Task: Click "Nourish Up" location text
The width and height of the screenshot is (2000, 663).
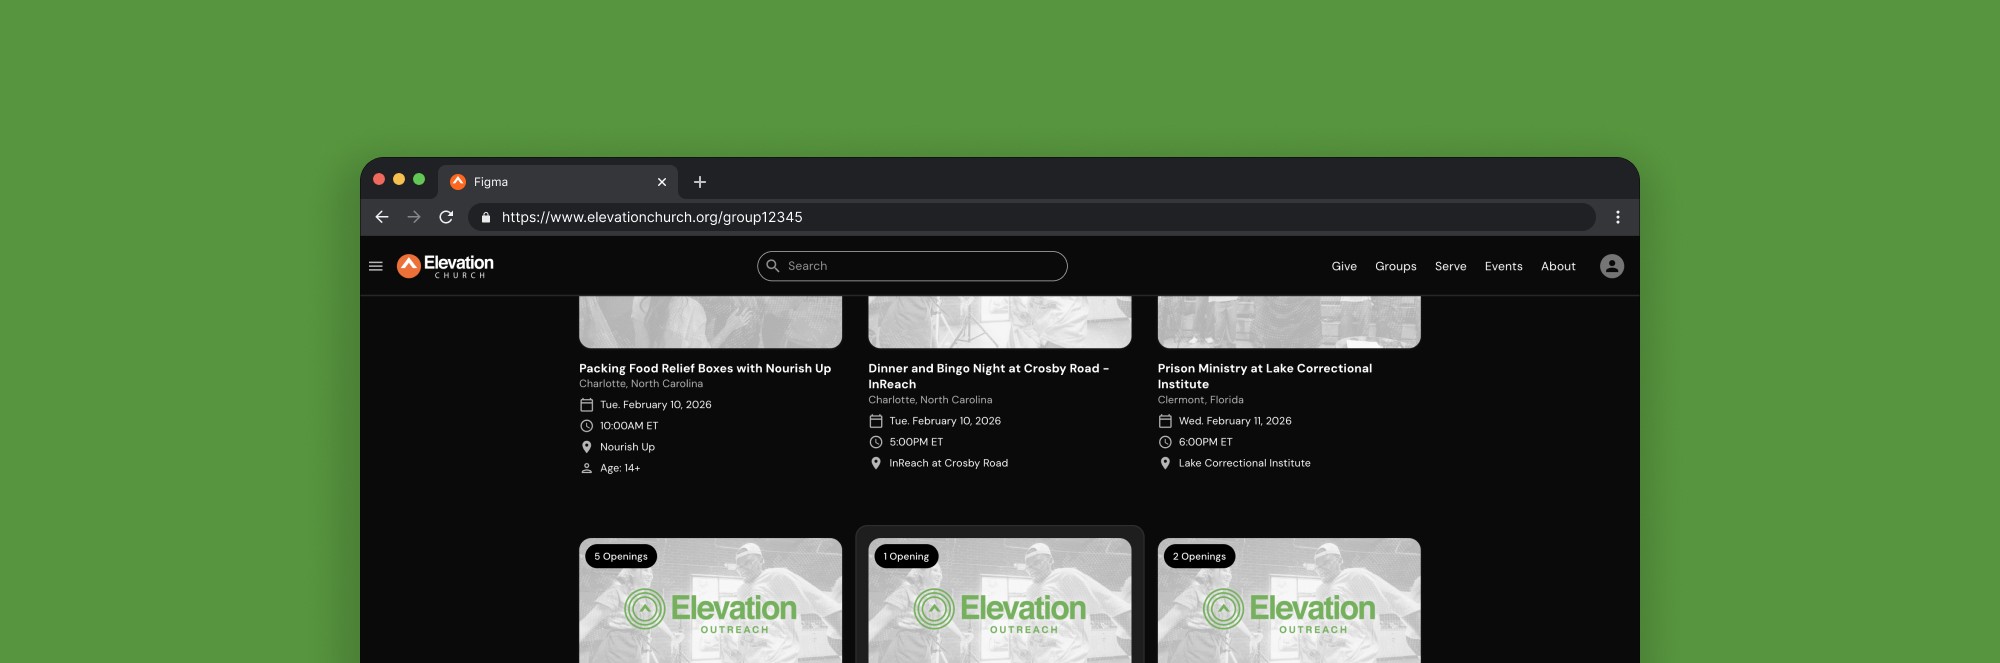Action: [627, 447]
